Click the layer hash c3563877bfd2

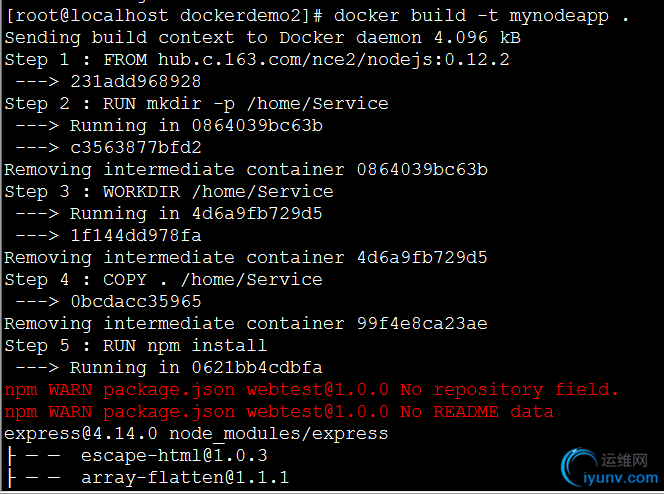136,148
